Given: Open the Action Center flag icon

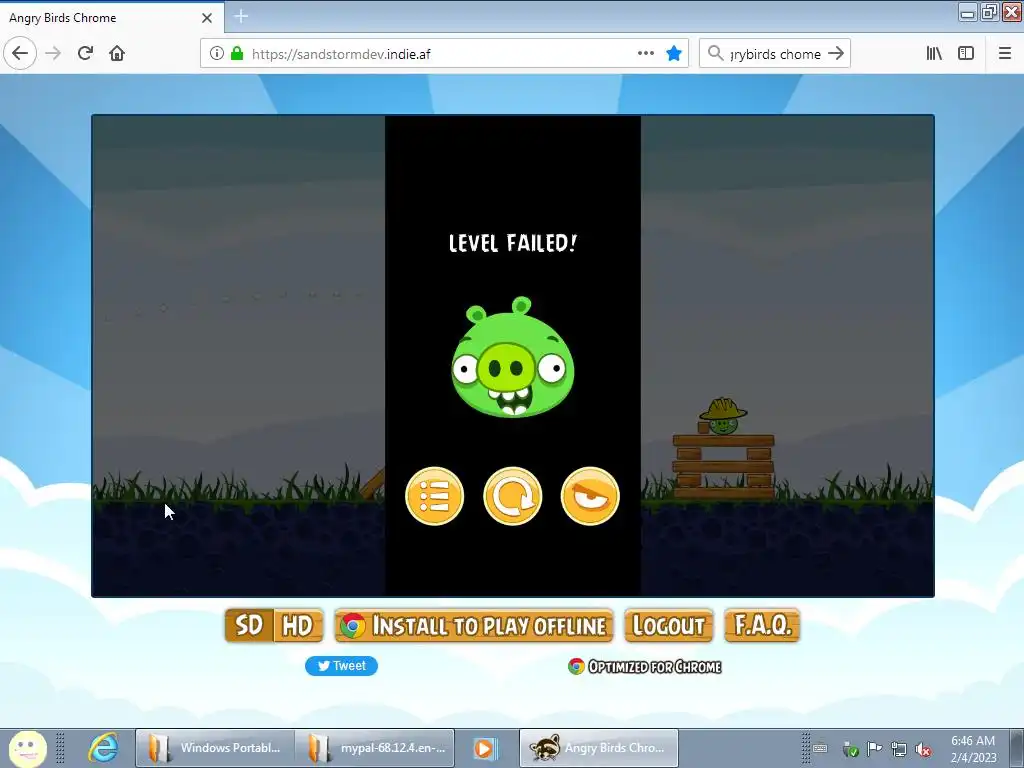Looking at the screenshot, I should 874,748.
